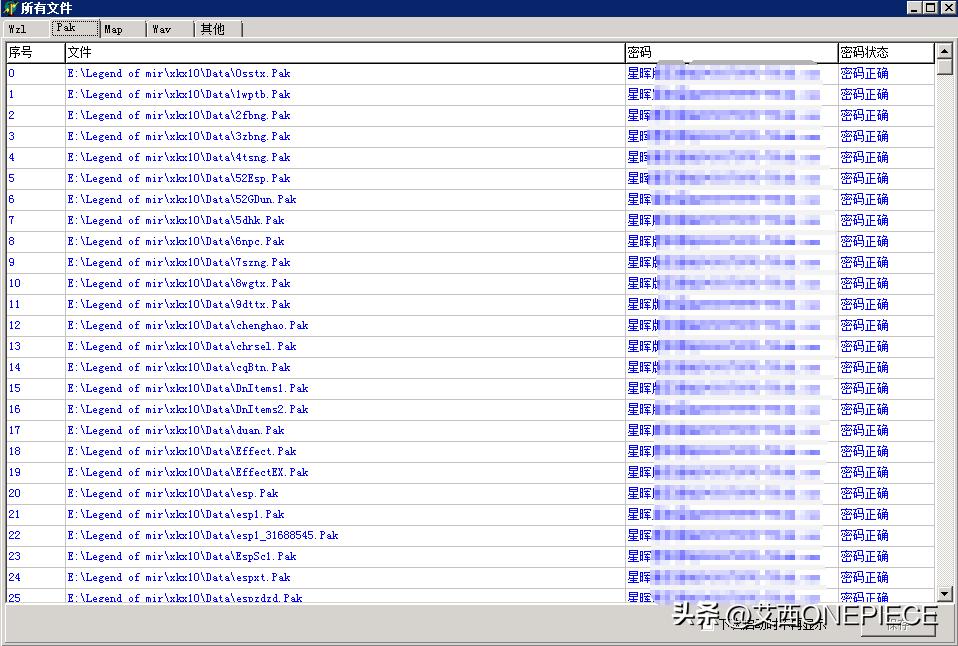The width and height of the screenshot is (958, 646).
Task: Select the Effect.Pak file path
Action: pos(181,451)
